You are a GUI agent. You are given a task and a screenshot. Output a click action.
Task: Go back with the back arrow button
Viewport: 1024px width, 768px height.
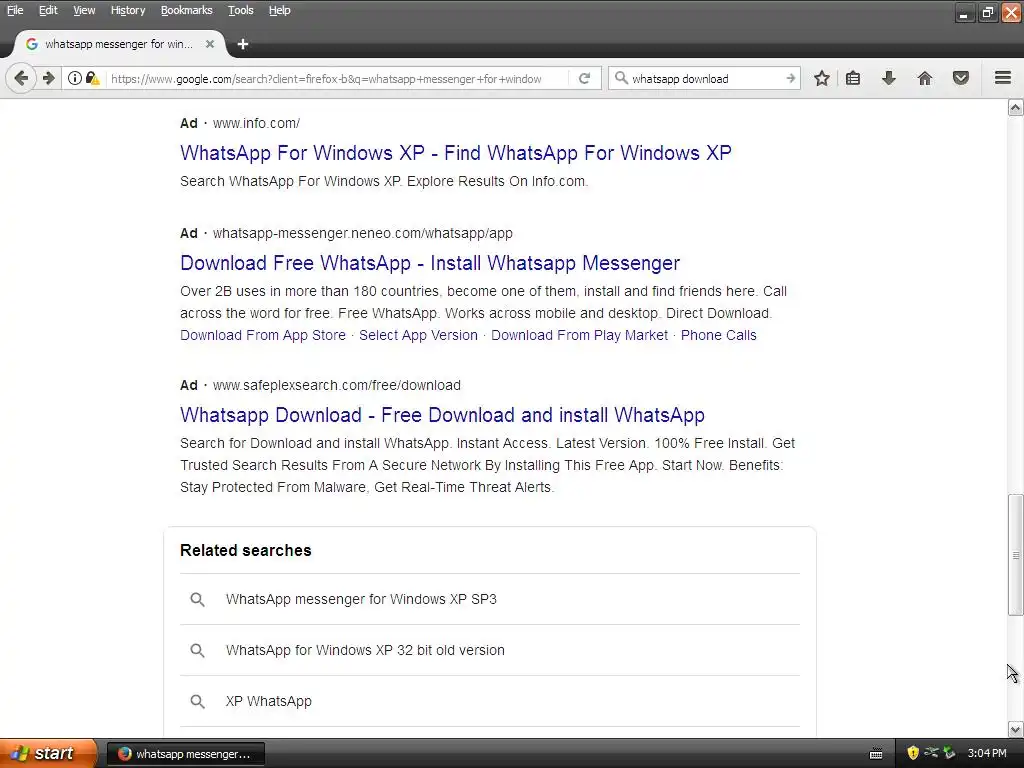click(21, 78)
